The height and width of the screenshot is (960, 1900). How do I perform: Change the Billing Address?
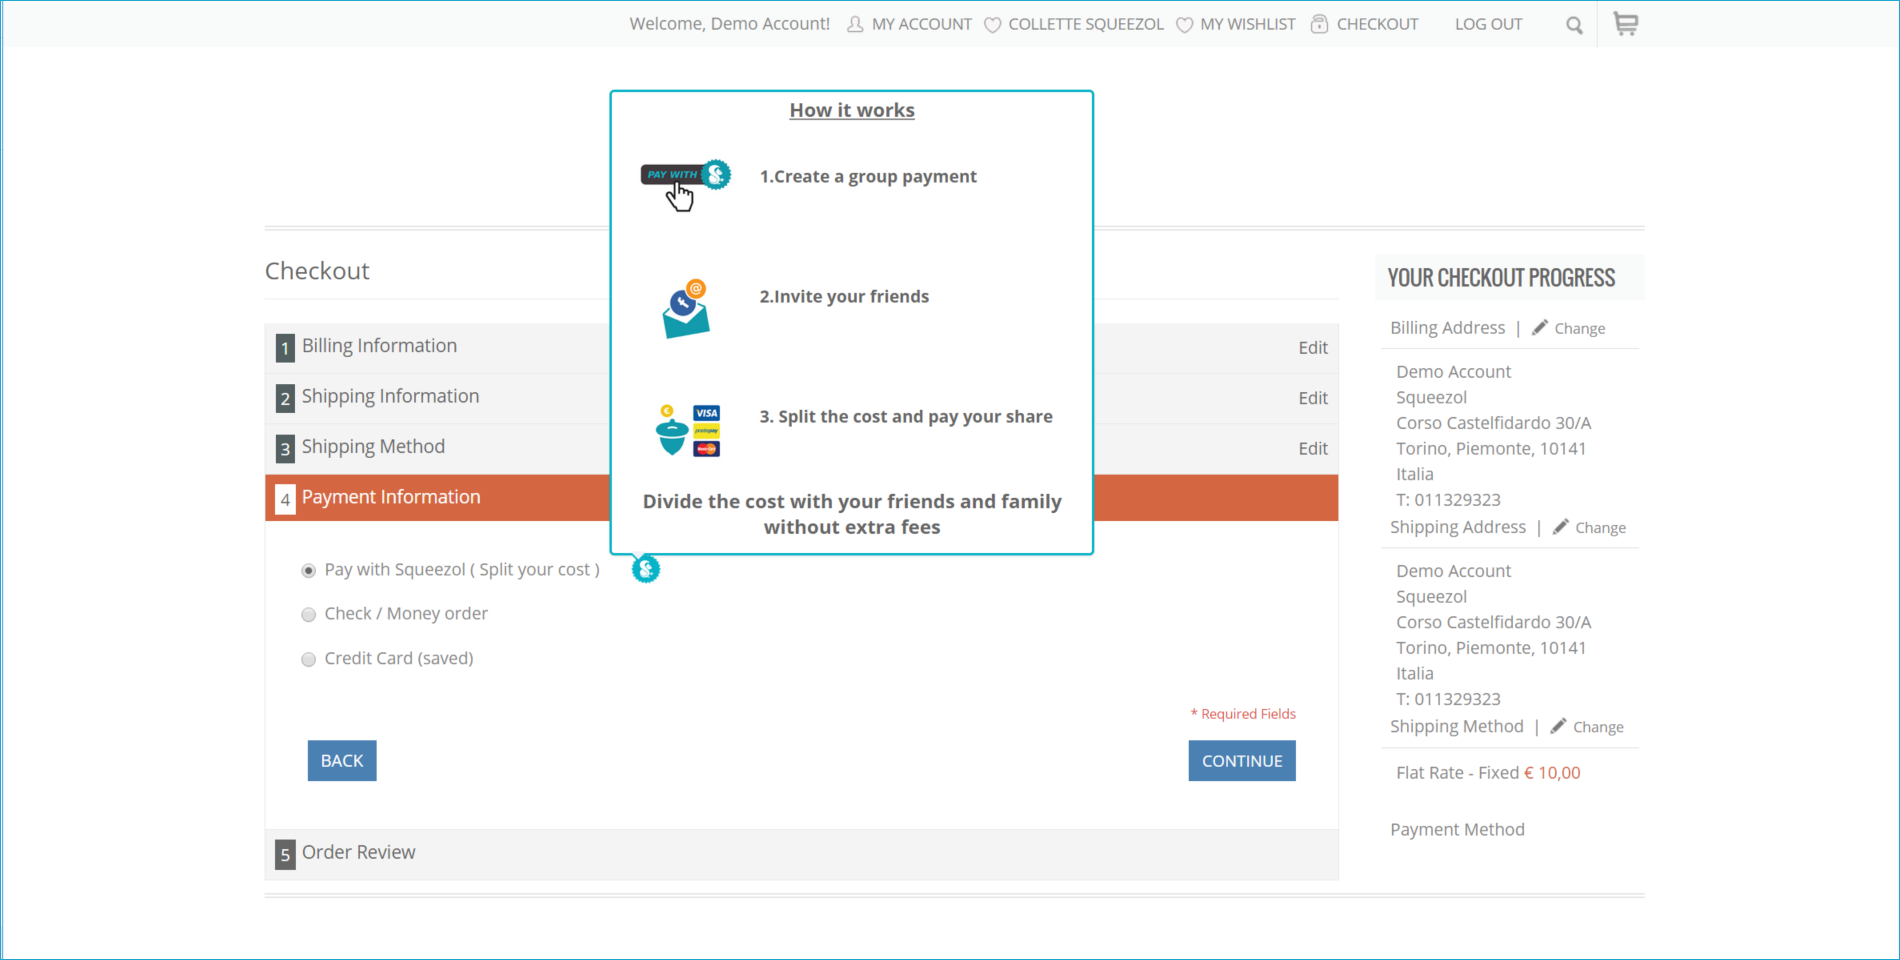coord(1579,328)
